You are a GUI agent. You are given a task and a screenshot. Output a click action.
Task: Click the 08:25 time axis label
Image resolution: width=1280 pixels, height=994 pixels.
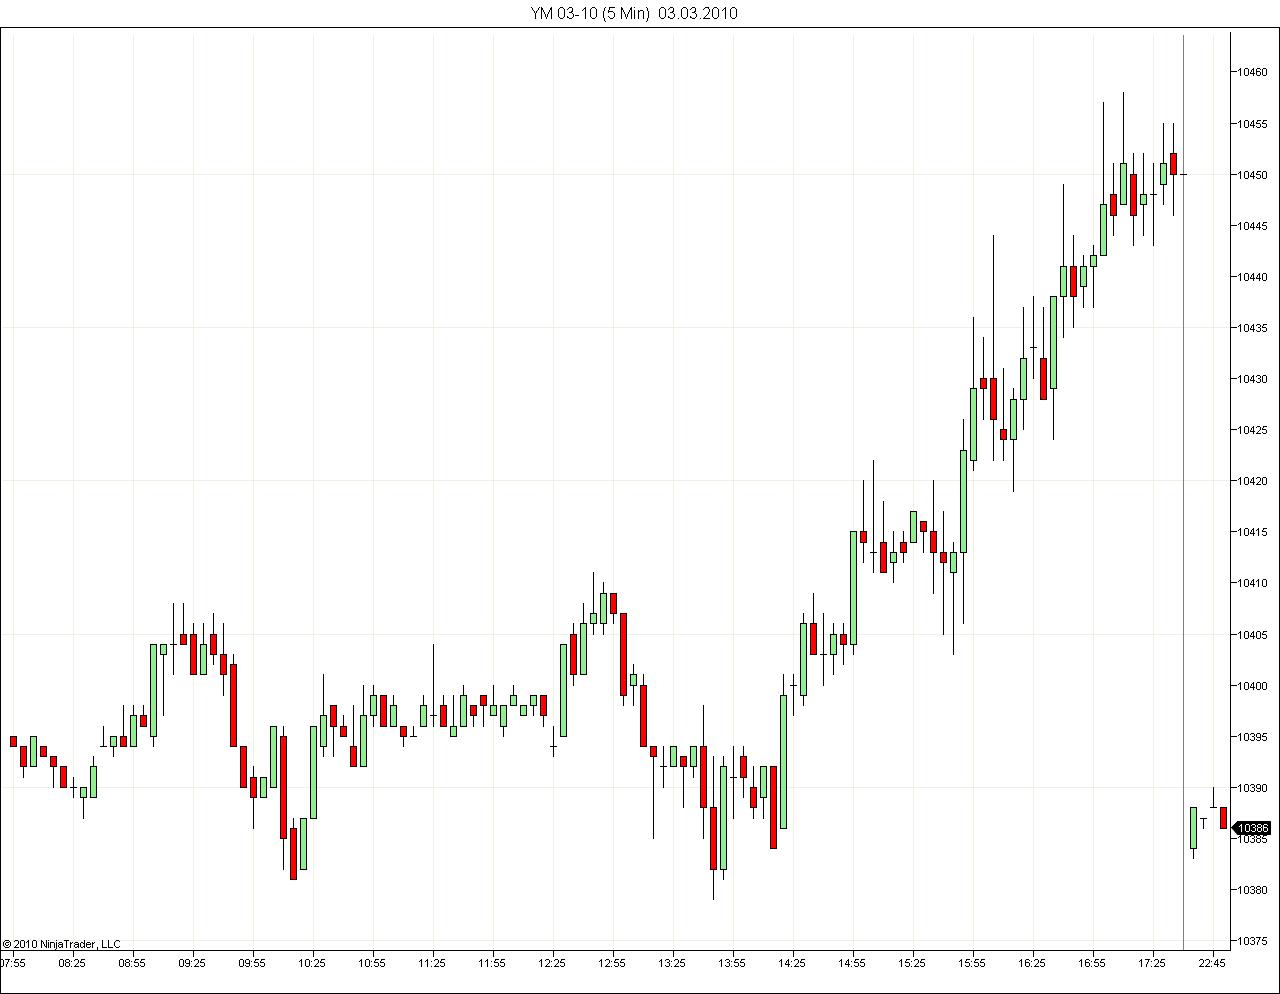(x=72, y=964)
